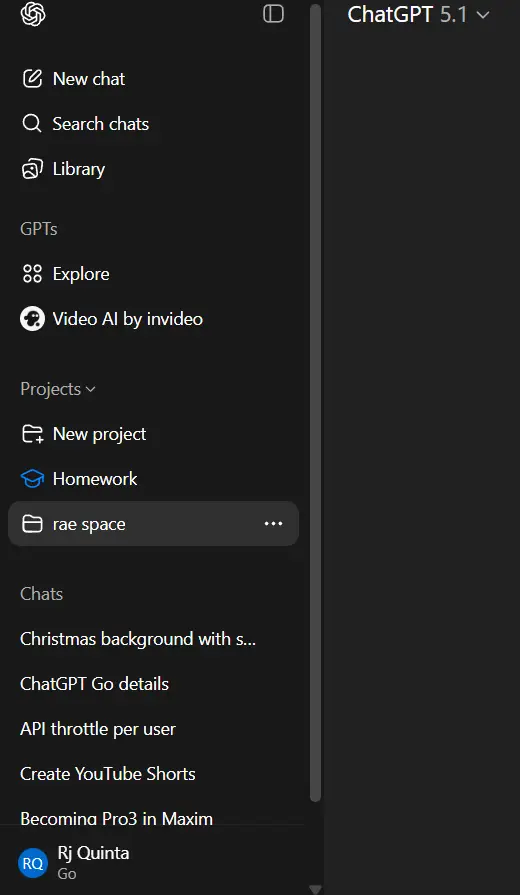The image size is (520, 895).
Task: Open Rj Quinta account menu
Action: pos(153,862)
